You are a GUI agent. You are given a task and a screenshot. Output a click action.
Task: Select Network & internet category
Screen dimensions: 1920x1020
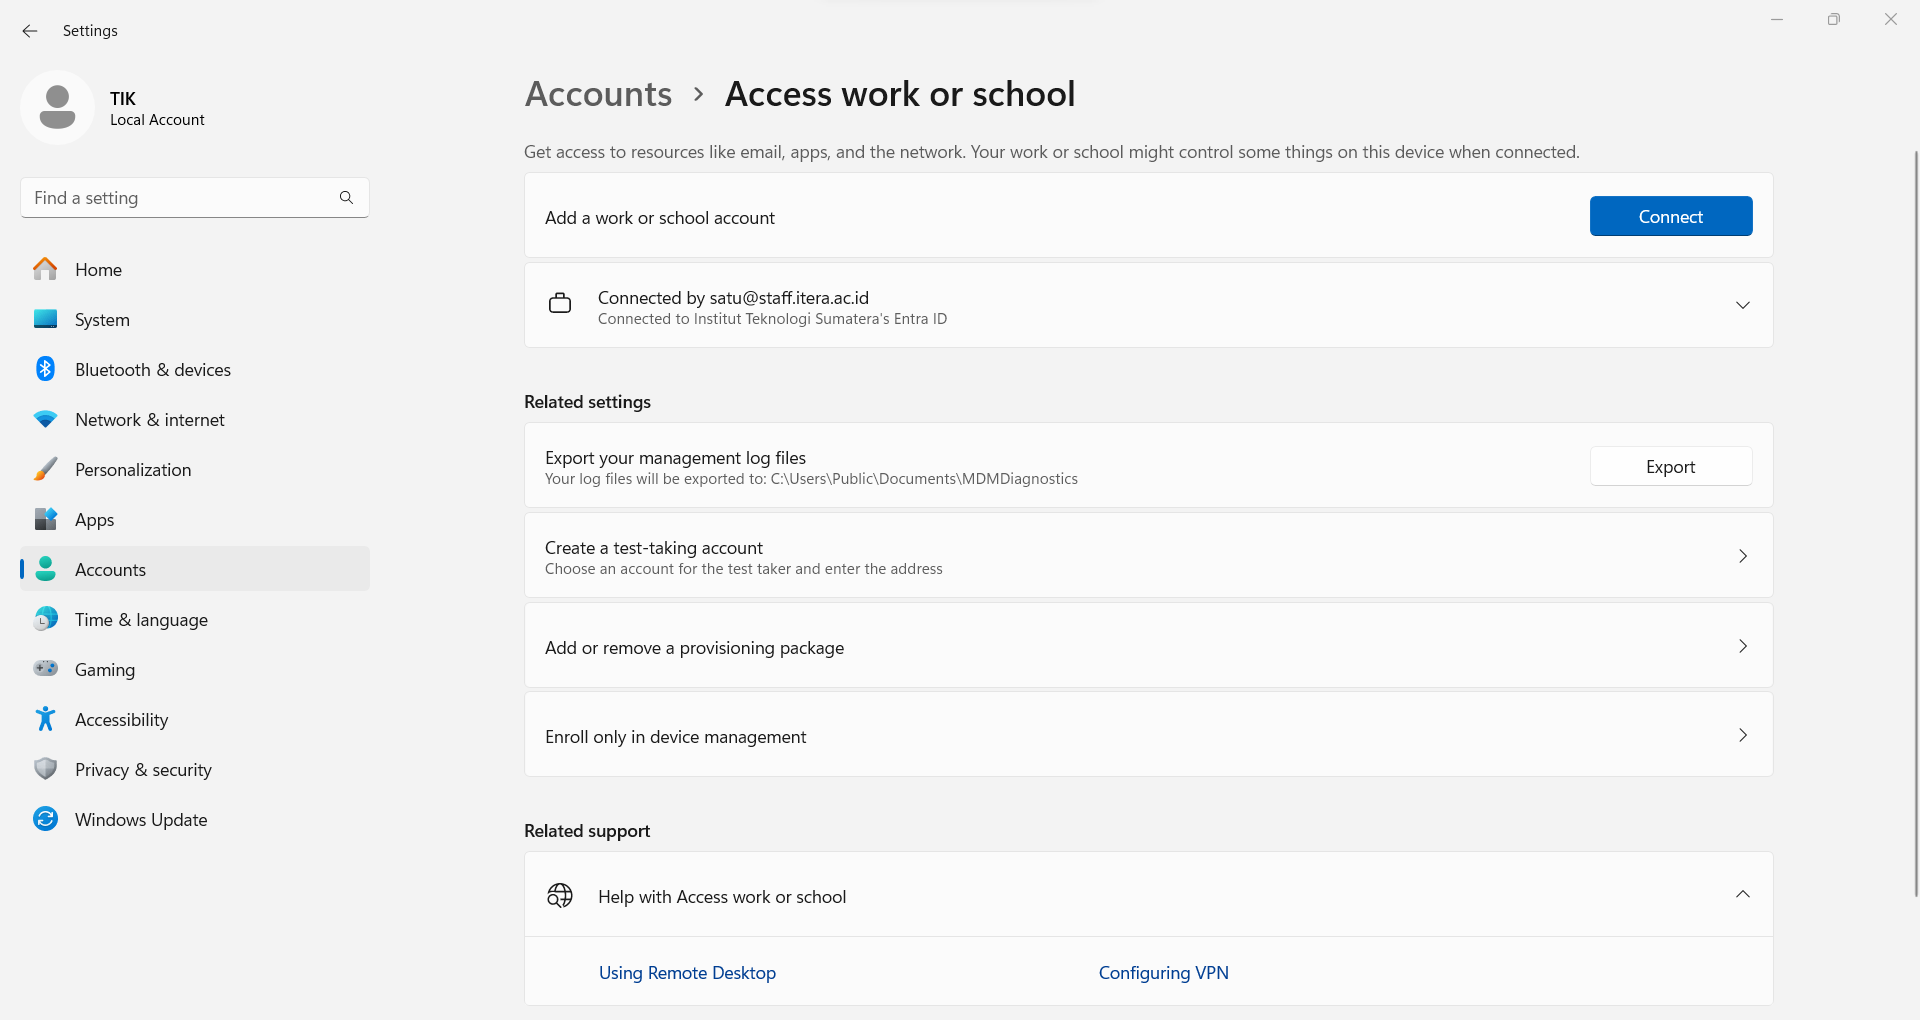pyautogui.click(x=195, y=419)
